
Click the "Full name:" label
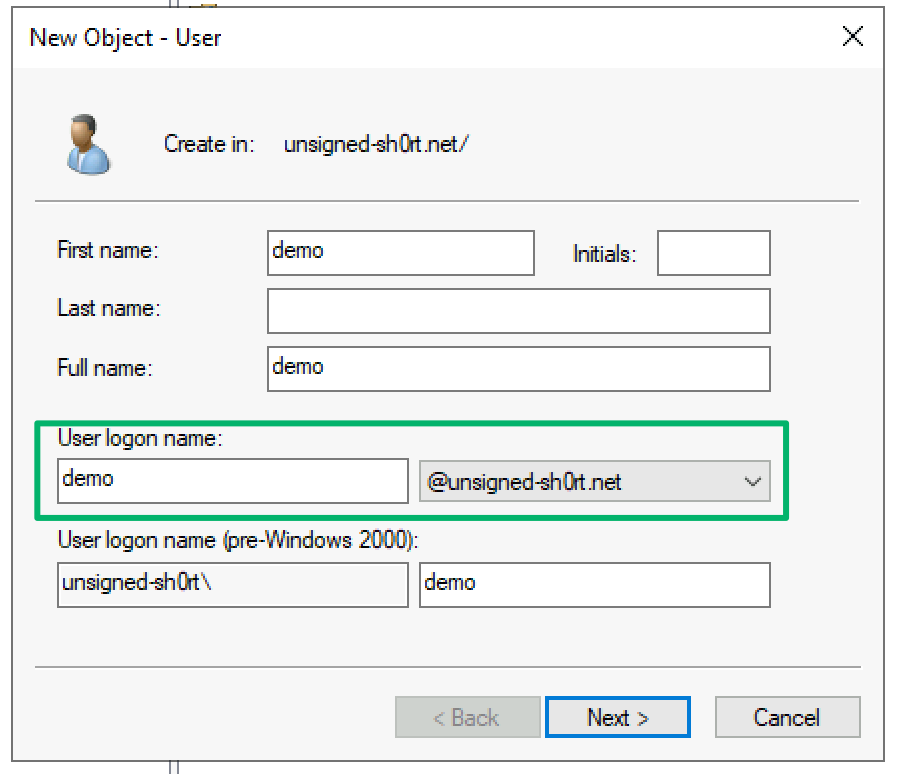pyautogui.click(x=105, y=367)
